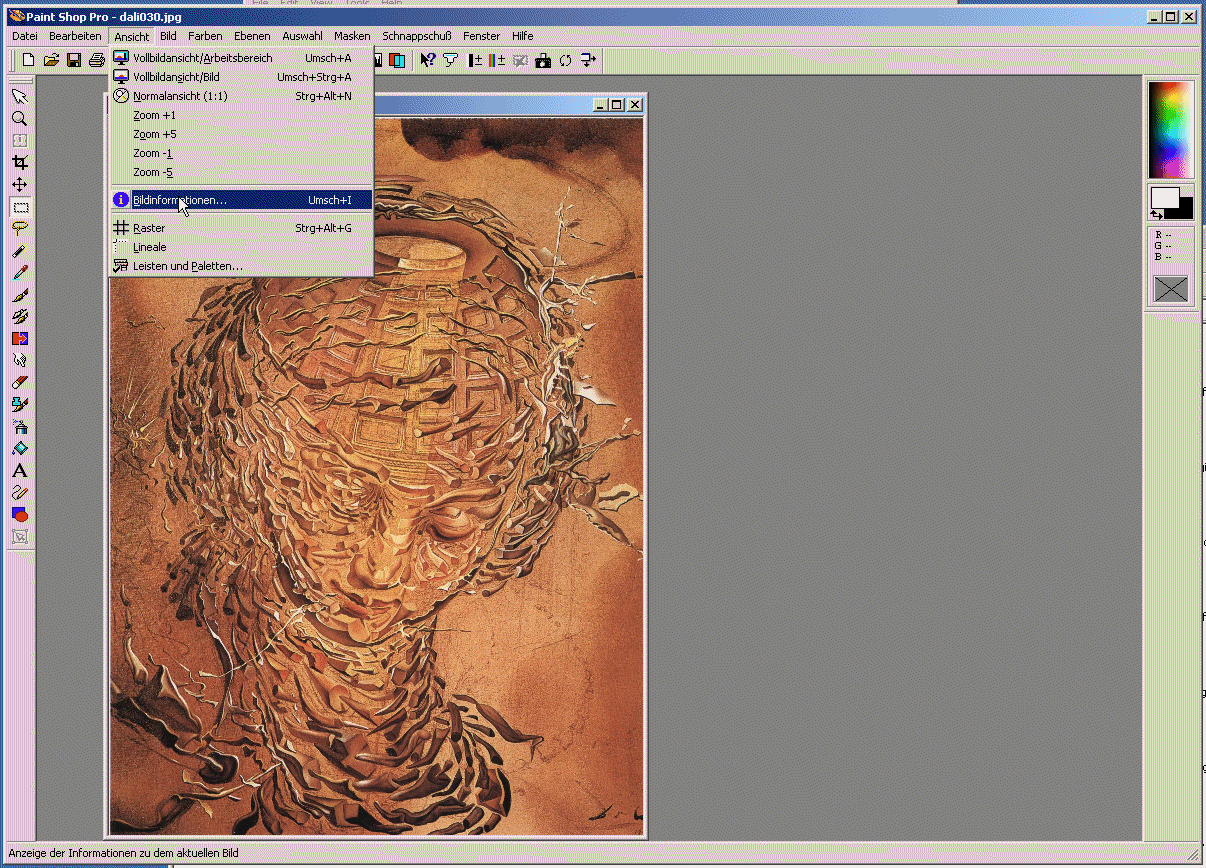Click the Print icon in toolbar
1206x868 pixels.
tap(97, 61)
